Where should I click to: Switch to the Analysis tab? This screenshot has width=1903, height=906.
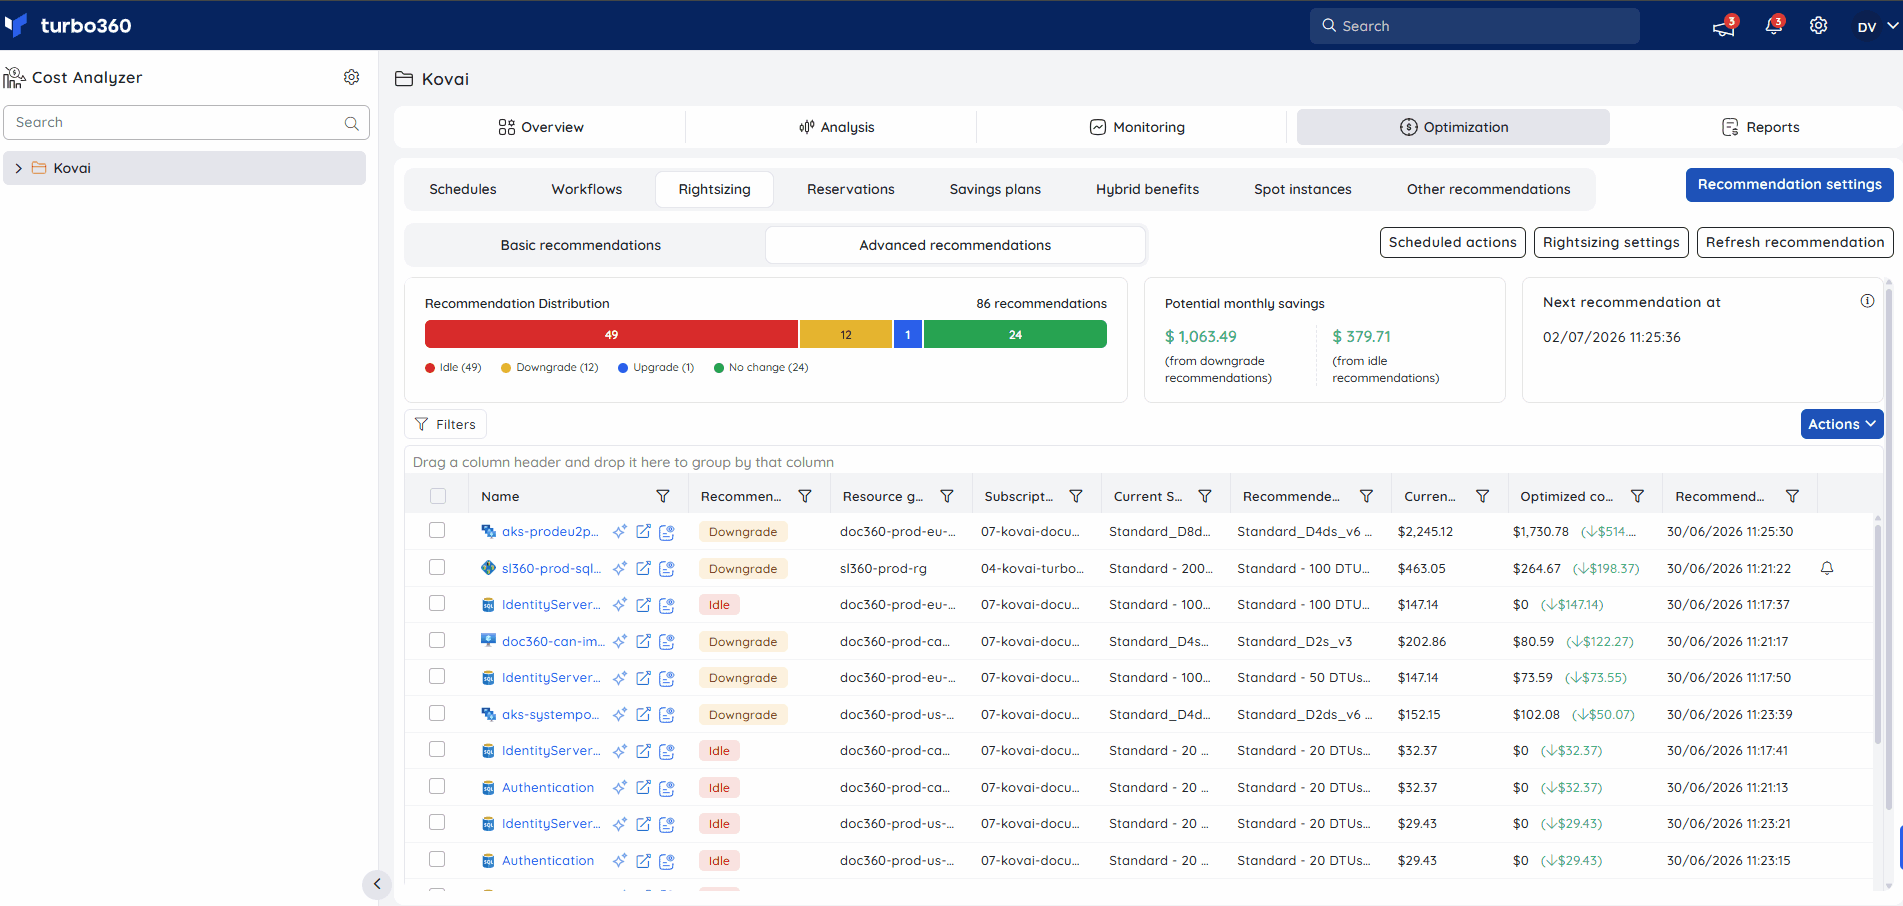point(836,127)
